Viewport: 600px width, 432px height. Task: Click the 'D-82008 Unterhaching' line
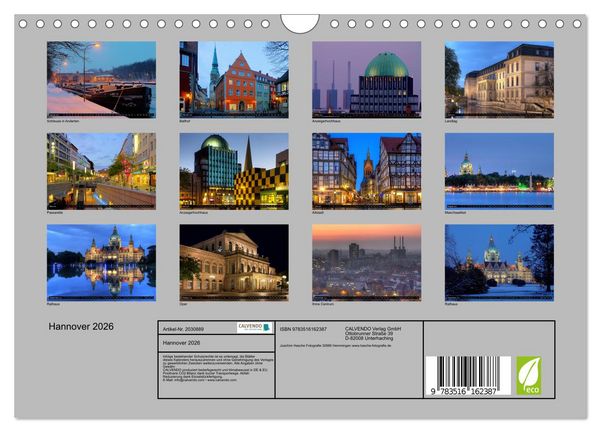coord(369,338)
